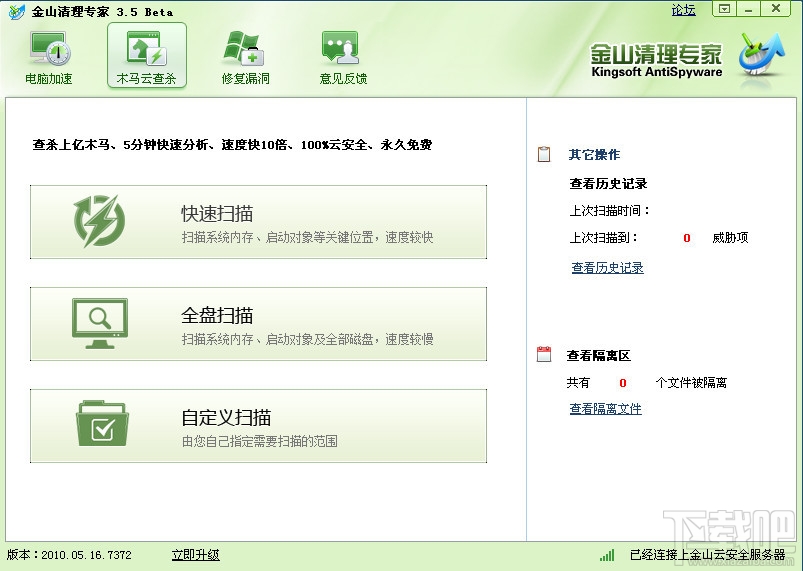Click the Kingsoft AntiSpyware broom logo
803x571 pixels.
(x=760, y=55)
